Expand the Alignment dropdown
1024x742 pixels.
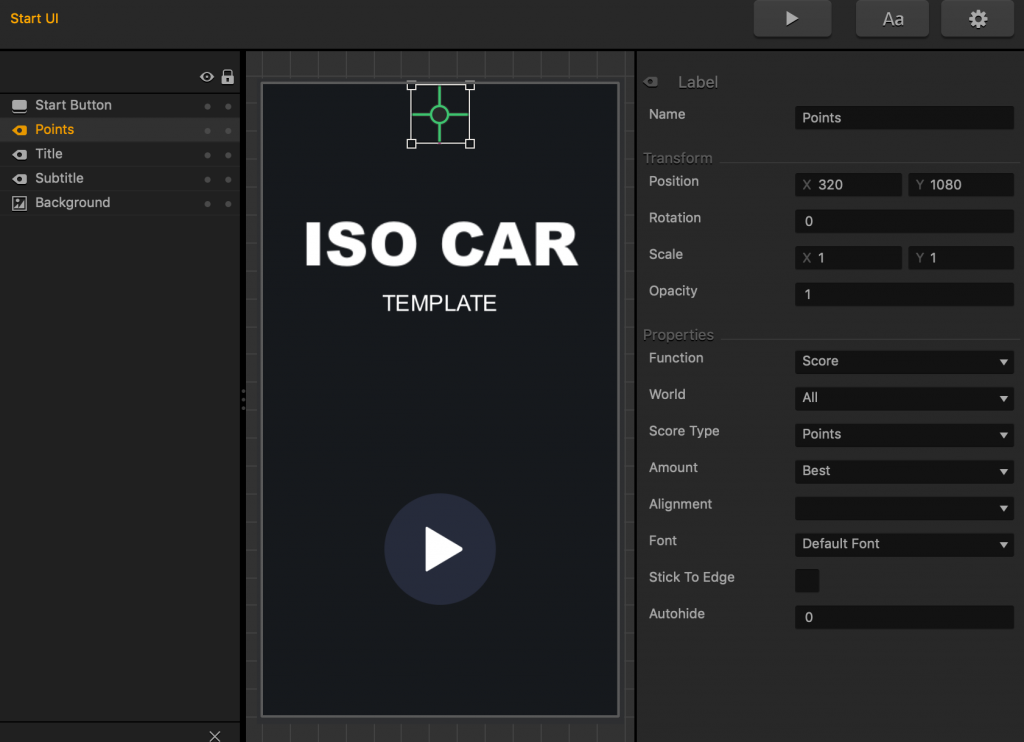[903, 507]
